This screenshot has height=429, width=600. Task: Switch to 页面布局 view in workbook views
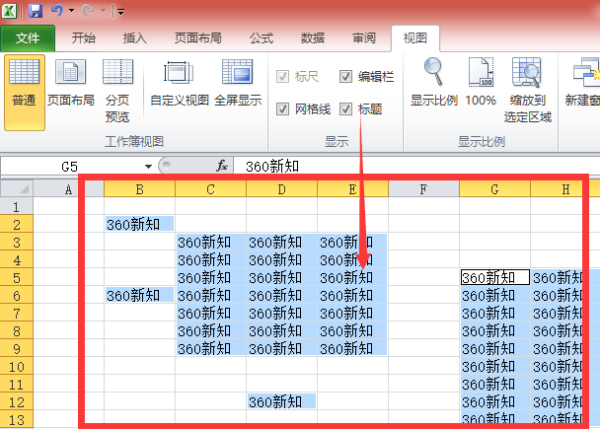[x=71, y=83]
